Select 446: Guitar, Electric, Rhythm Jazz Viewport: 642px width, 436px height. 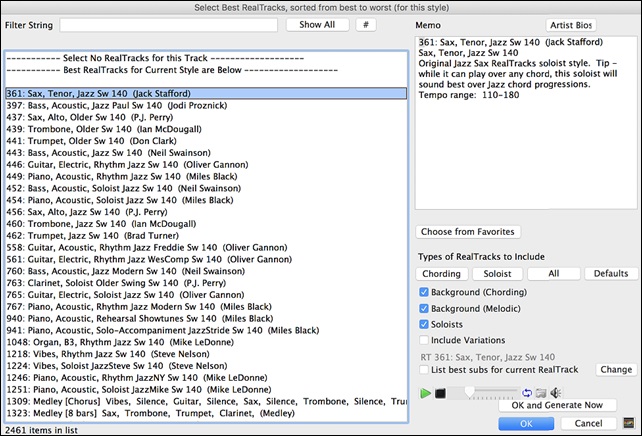(x=206, y=165)
